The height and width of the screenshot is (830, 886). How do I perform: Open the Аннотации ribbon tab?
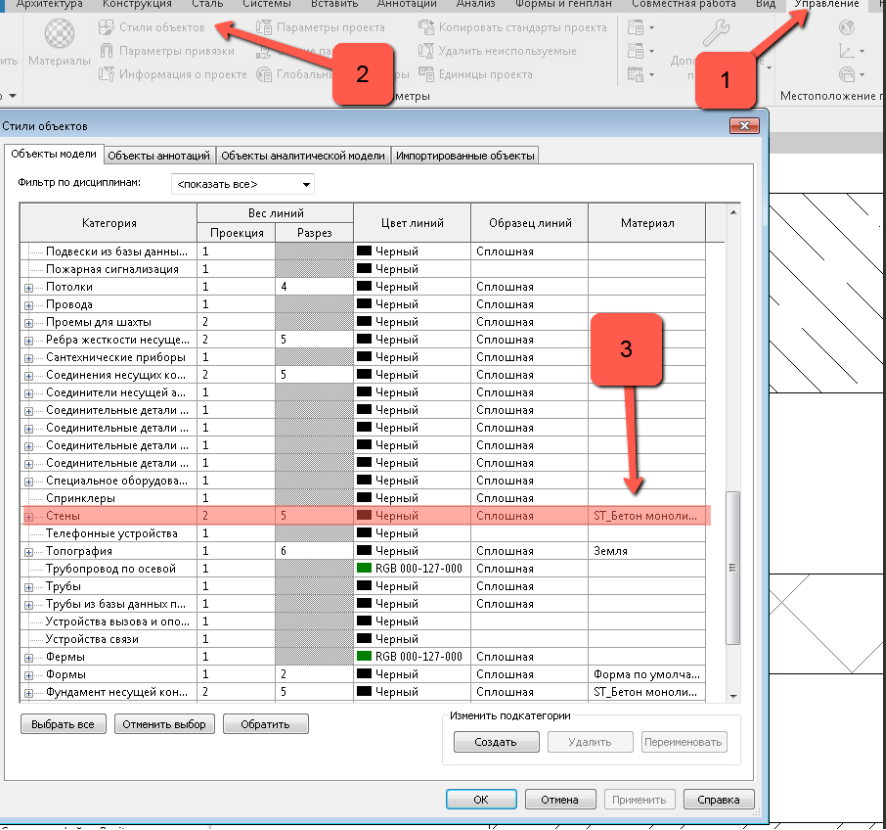[x=407, y=4]
